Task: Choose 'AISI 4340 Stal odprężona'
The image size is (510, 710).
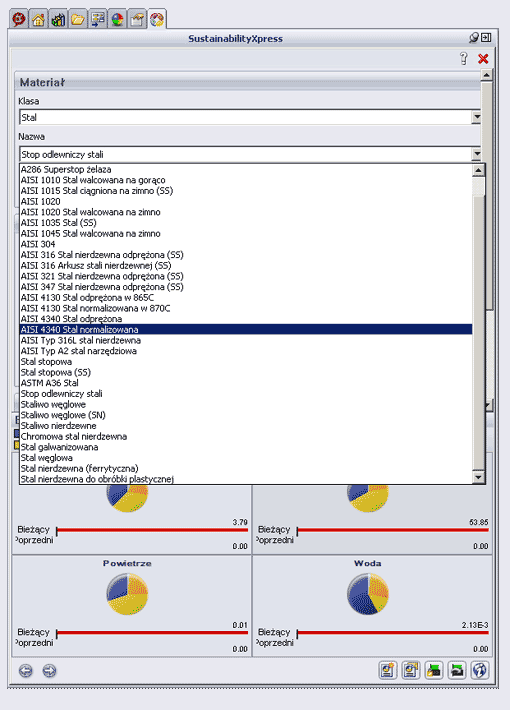Action: click(246, 319)
